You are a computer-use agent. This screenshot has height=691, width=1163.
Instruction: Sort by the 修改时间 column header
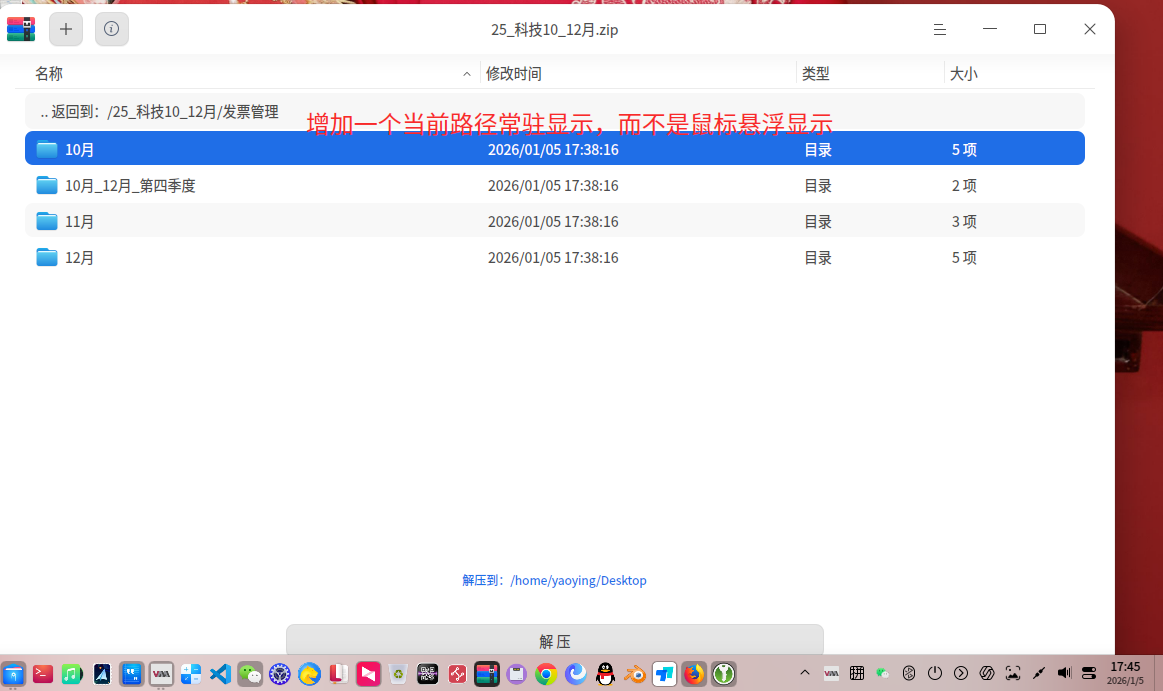513,73
